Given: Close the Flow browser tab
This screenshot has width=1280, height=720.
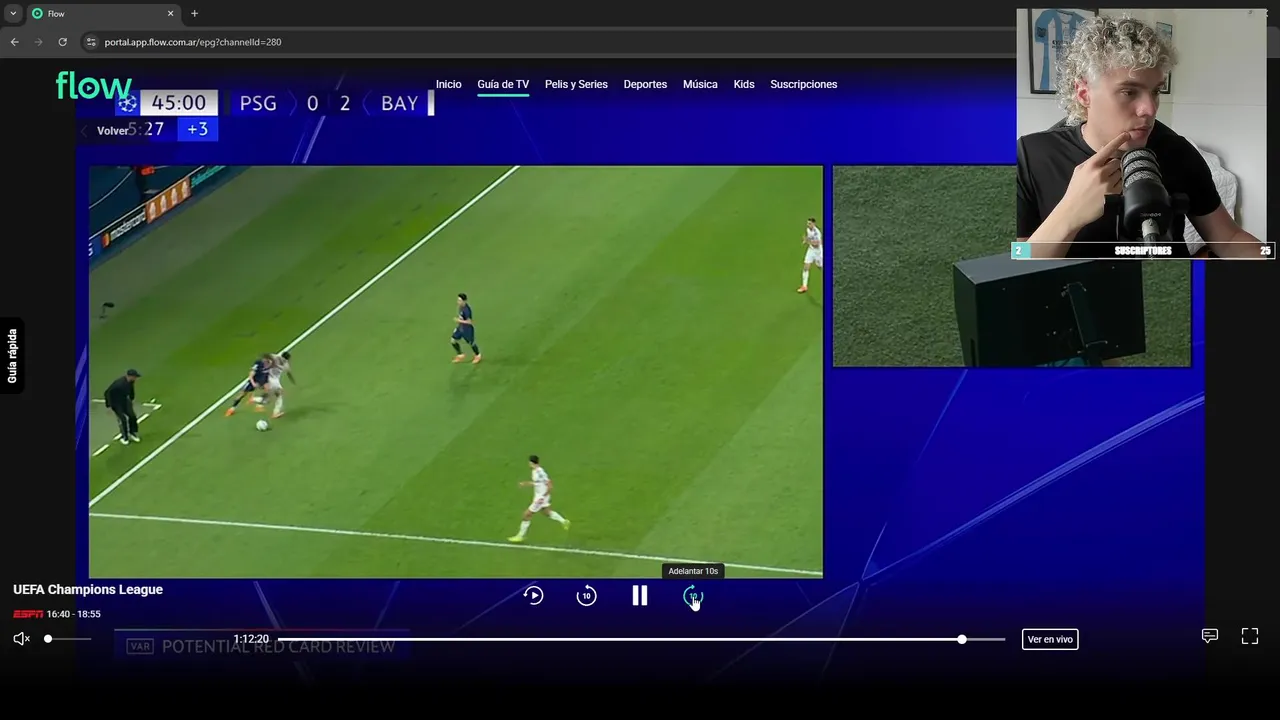Looking at the screenshot, I should (x=170, y=13).
